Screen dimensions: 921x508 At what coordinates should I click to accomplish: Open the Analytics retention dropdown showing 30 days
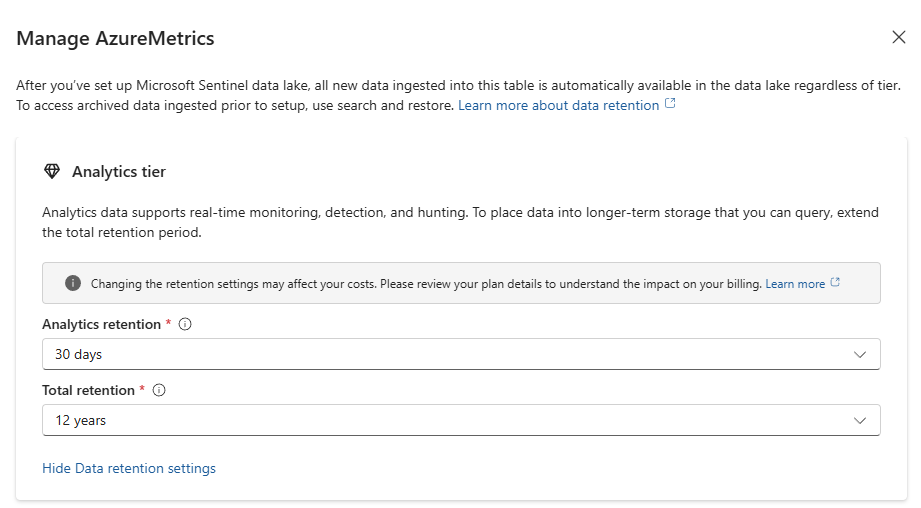click(461, 354)
